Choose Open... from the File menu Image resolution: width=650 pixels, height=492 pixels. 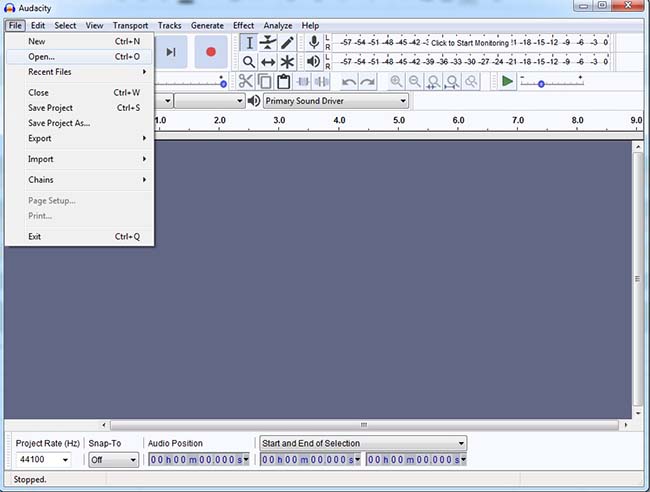point(79,56)
